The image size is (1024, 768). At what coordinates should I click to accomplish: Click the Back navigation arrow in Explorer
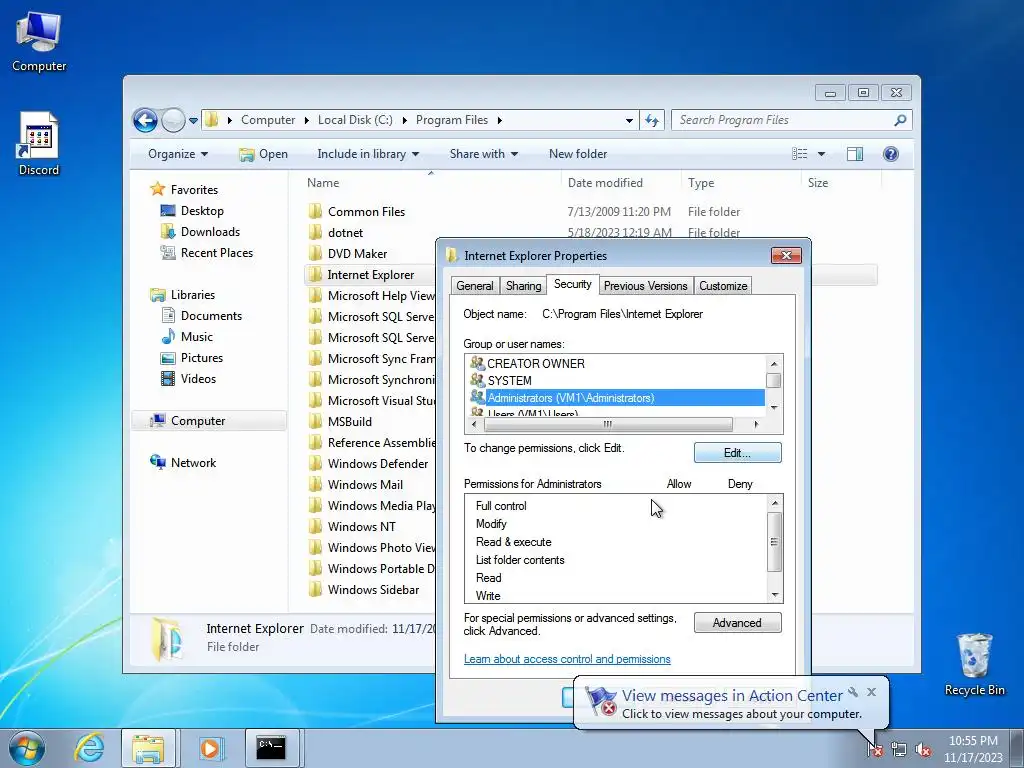[x=145, y=120]
